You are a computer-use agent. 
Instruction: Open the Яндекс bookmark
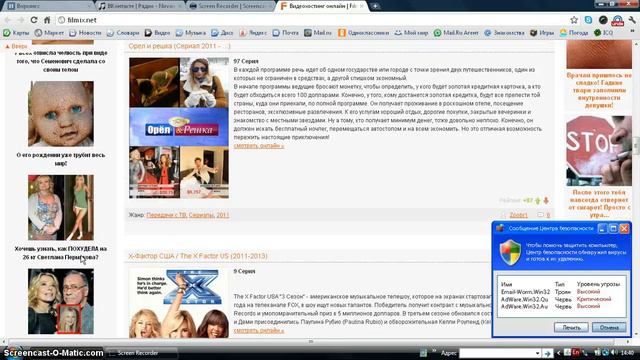coord(253,33)
